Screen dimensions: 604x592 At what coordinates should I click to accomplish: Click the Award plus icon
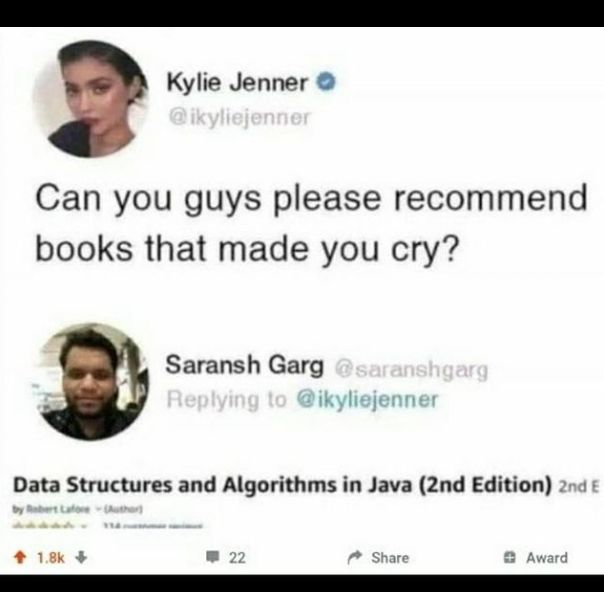pyautogui.click(x=510, y=557)
